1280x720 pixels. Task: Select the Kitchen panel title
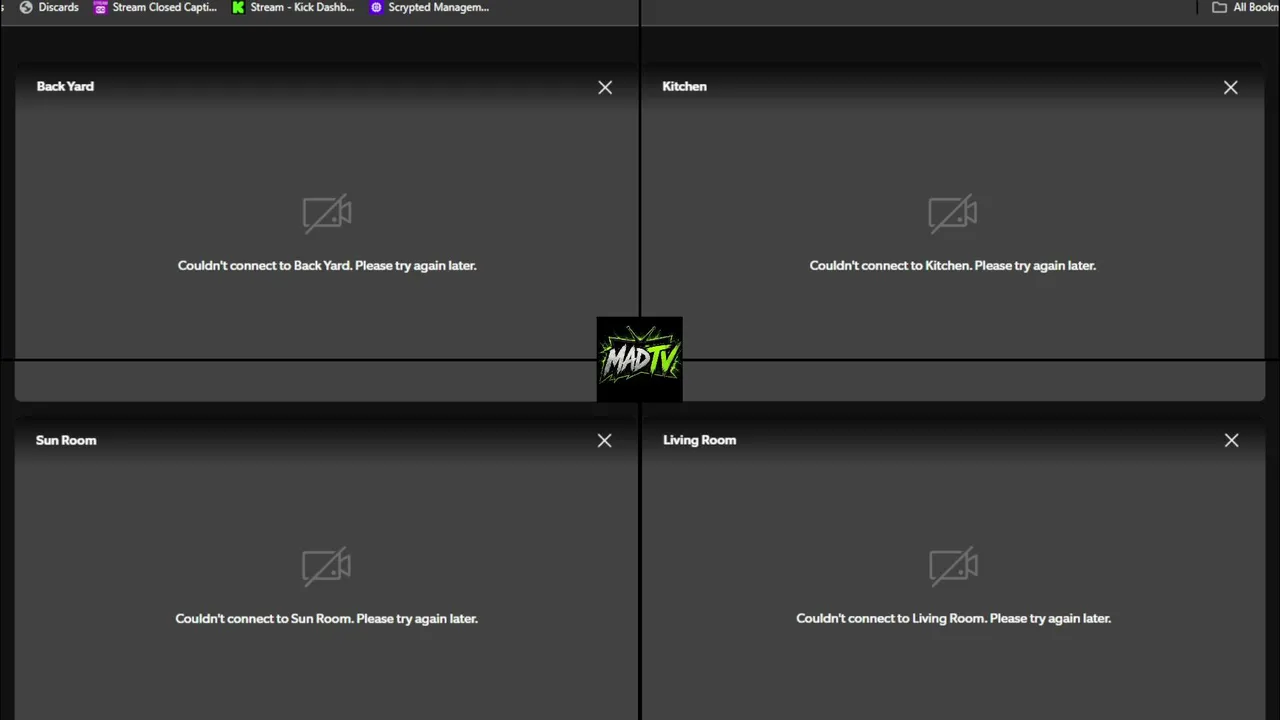[x=685, y=86]
